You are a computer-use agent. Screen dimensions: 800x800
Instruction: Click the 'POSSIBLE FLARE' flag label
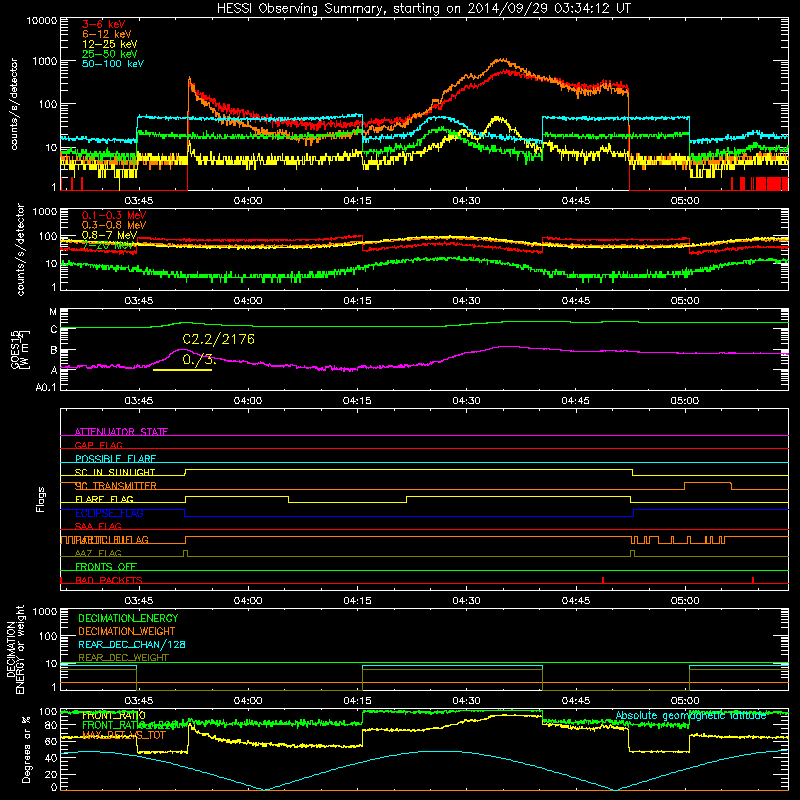pos(115,459)
